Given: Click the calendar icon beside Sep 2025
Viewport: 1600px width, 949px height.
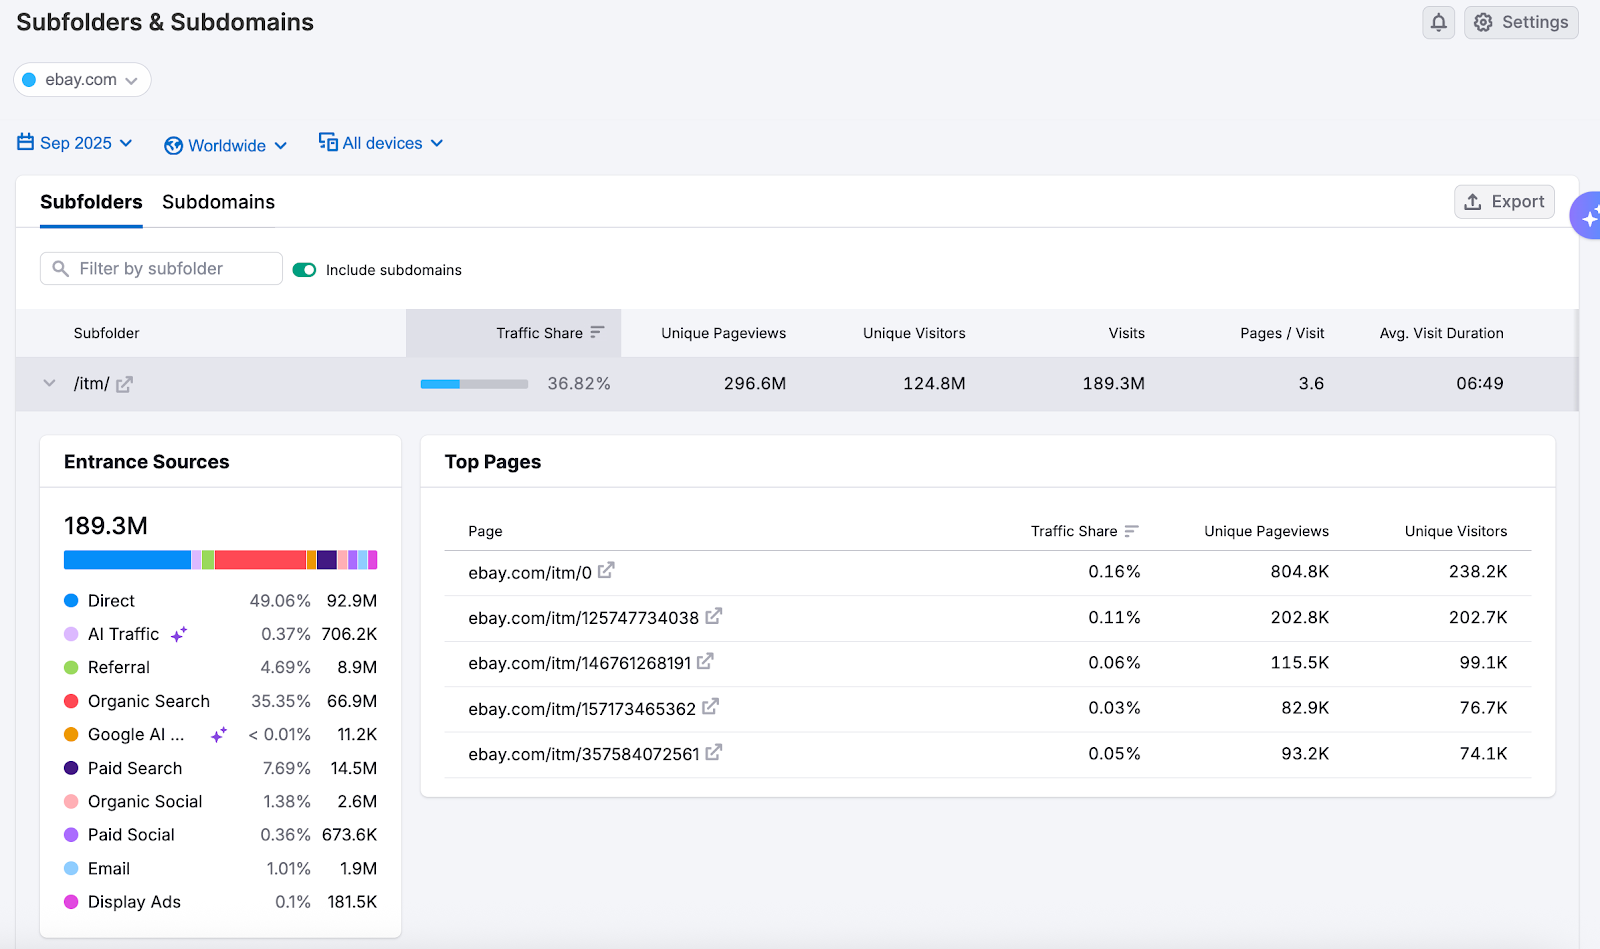Looking at the screenshot, I should tap(25, 142).
